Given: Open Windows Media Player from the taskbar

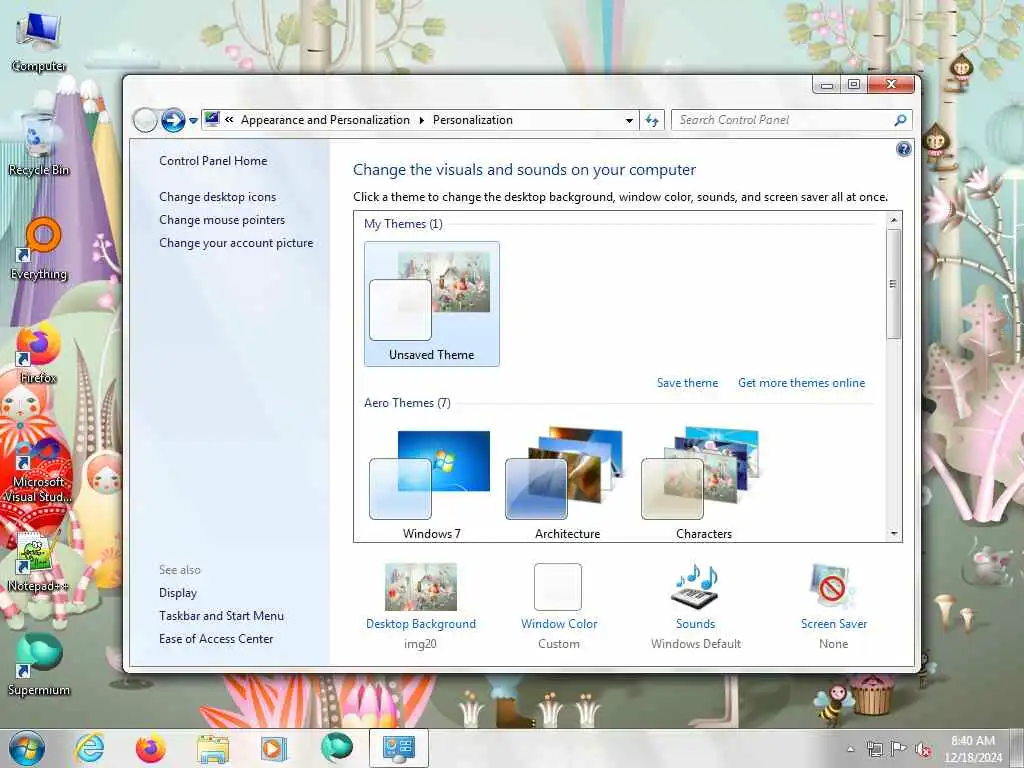Looking at the screenshot, I should click(x=274, y=748).
